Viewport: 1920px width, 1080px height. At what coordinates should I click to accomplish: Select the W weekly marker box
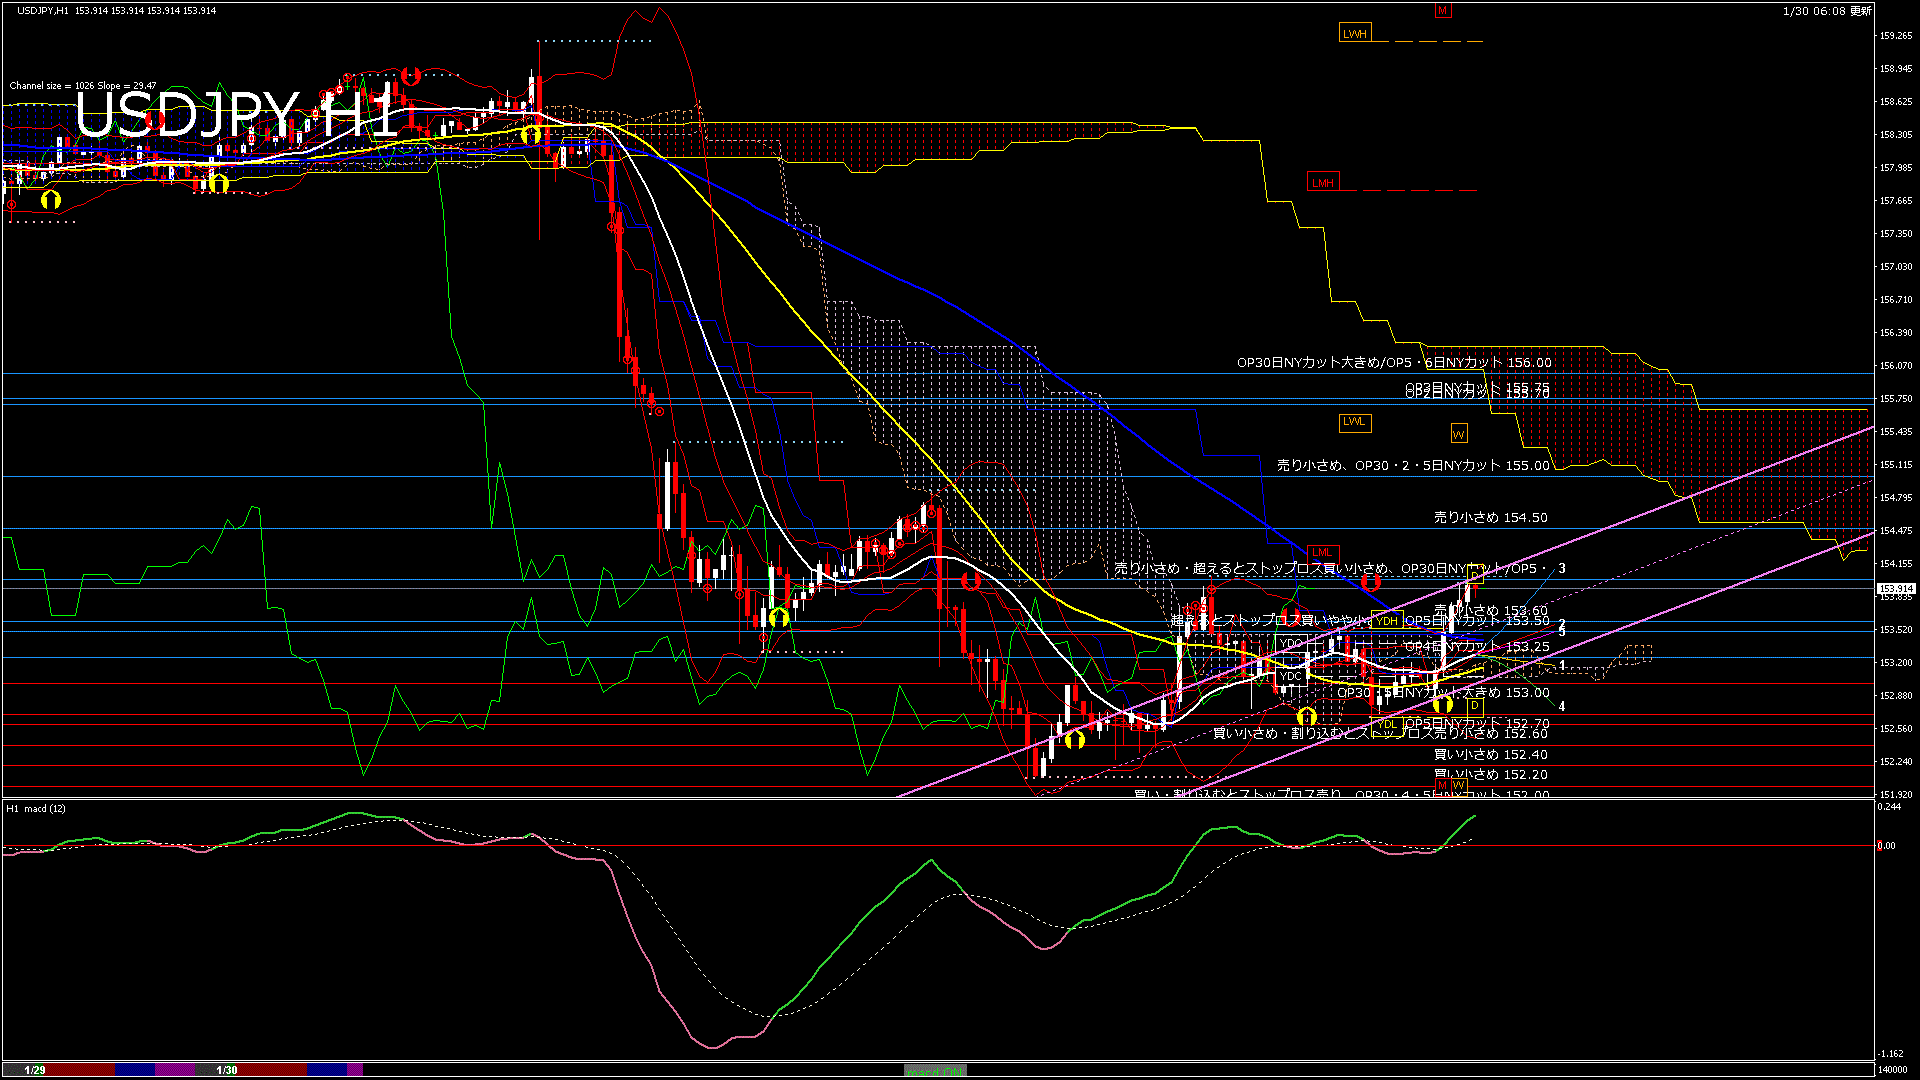(x=1458, y=433)
